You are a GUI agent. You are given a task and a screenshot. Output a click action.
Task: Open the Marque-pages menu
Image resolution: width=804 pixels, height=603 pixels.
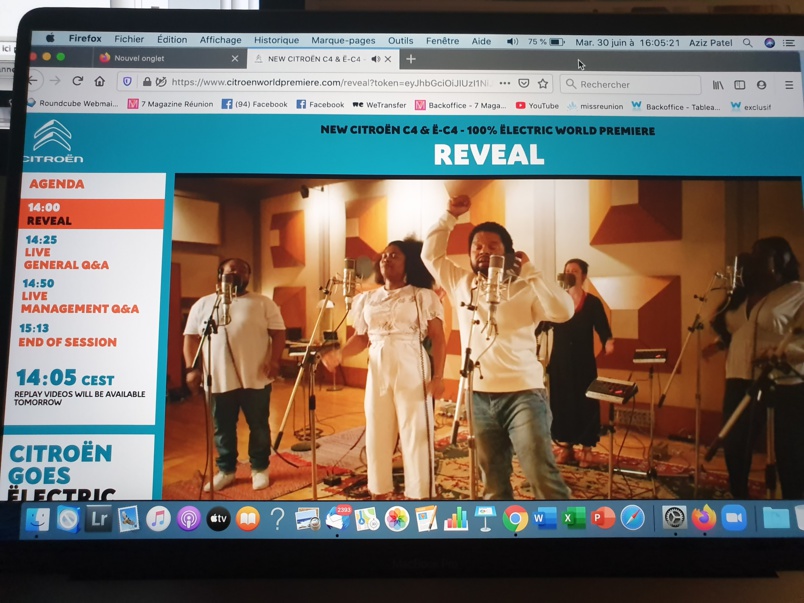343,41
